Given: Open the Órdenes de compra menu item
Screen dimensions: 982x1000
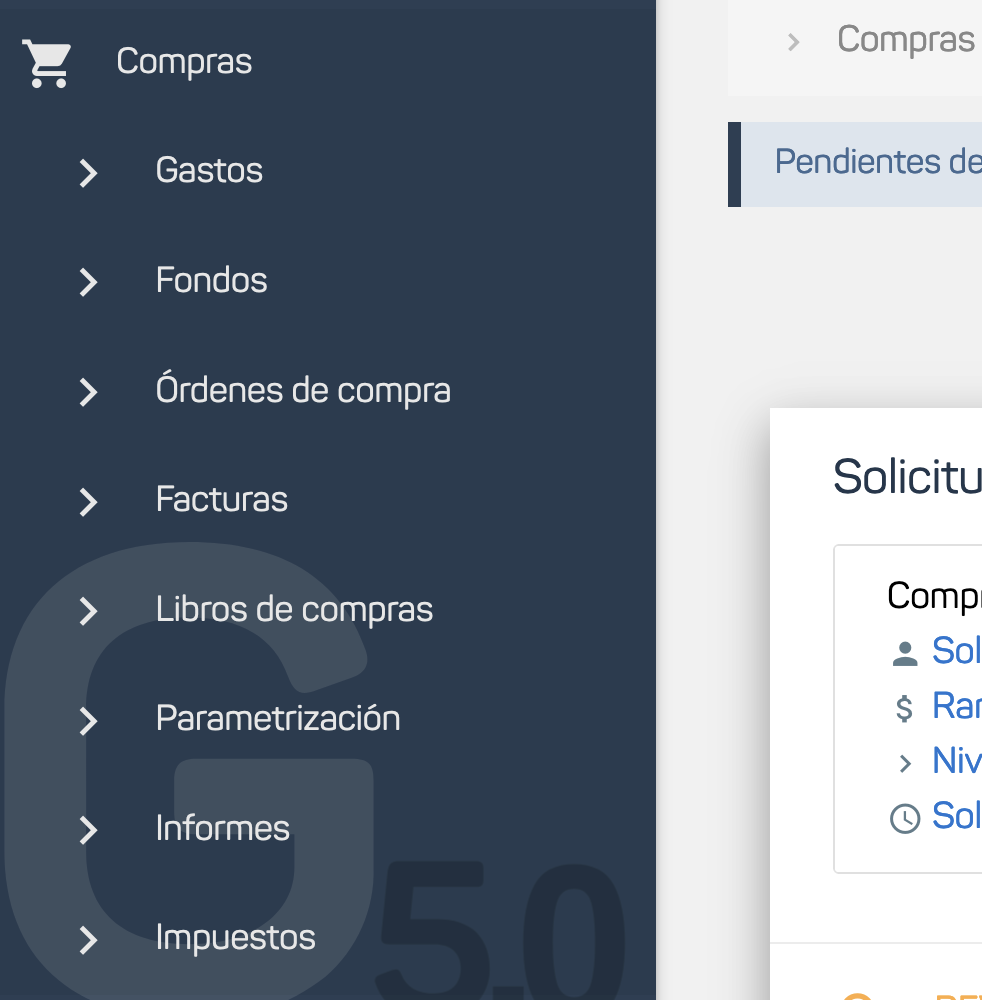Looking at the screenshot, I should 303,390.
